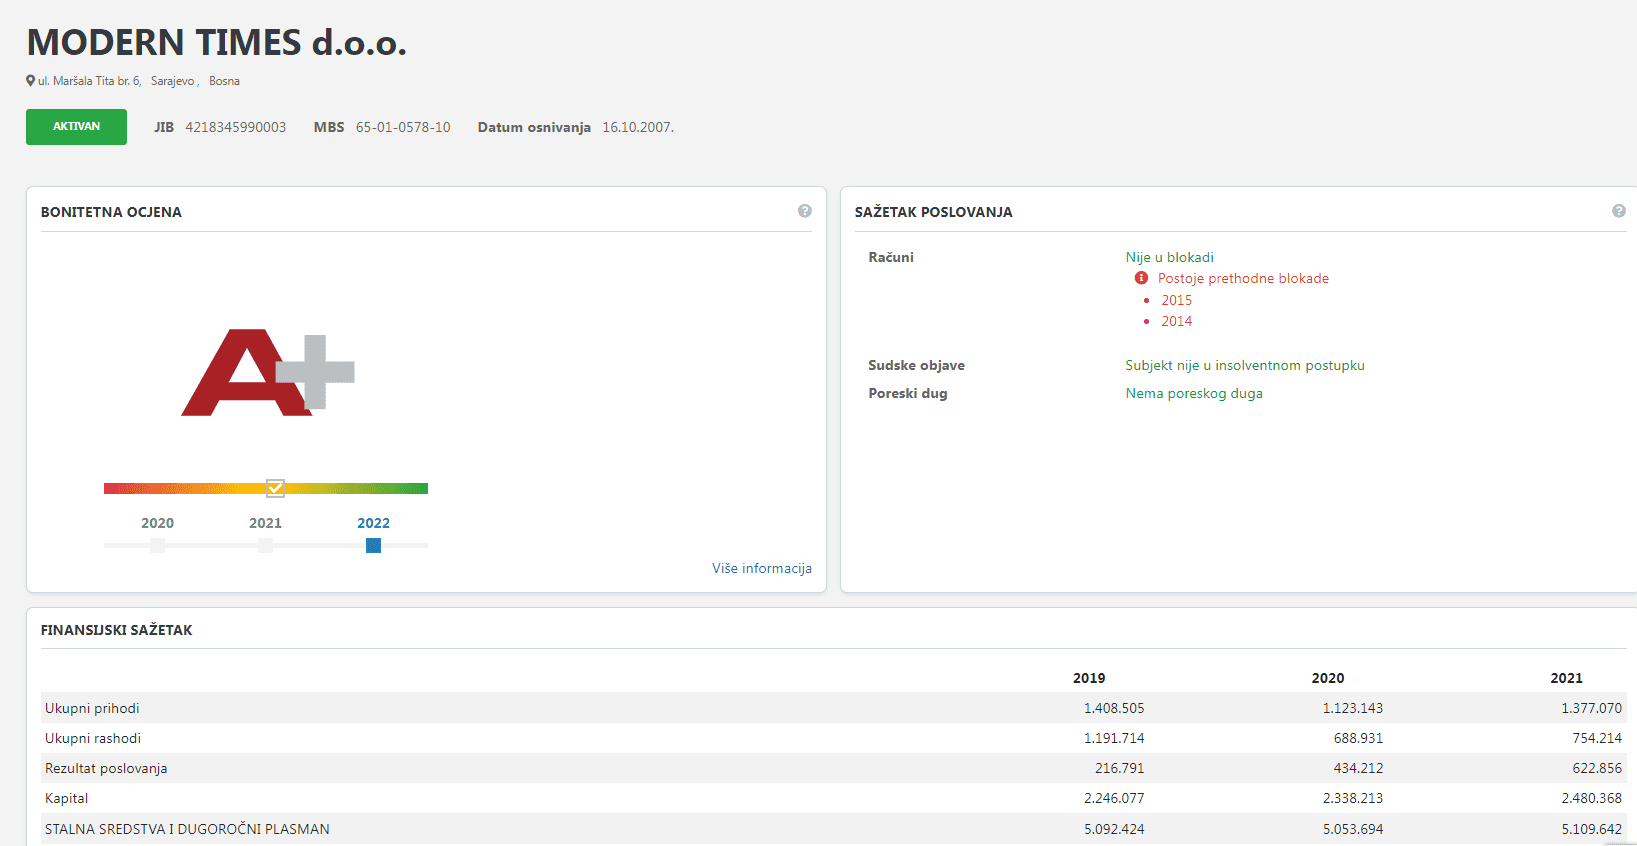Click the MBS number 65-01-0578-10
Viewport: 1637px width, 846px height.
(x=403, y=127)
